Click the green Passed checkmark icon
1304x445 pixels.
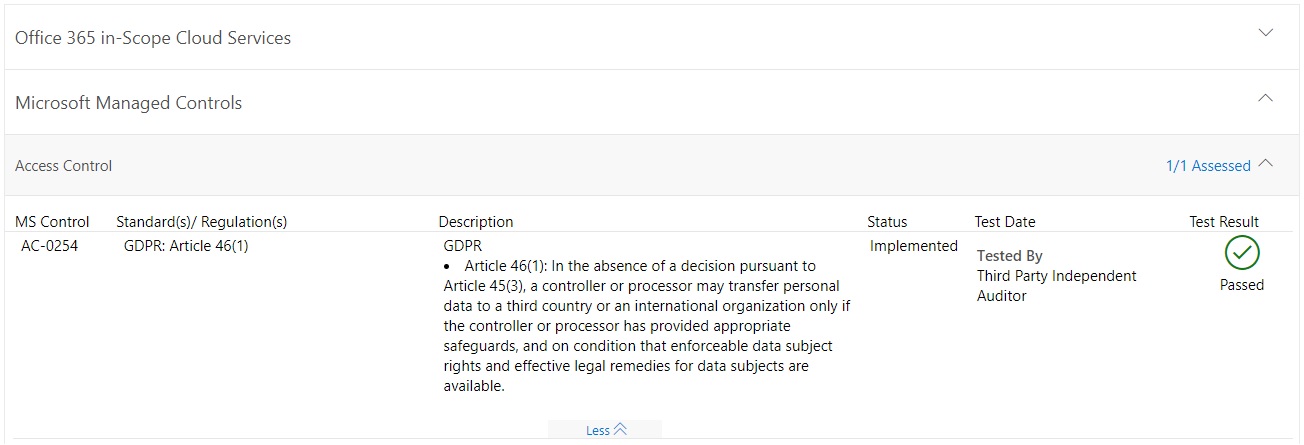tap(1241, 253)
